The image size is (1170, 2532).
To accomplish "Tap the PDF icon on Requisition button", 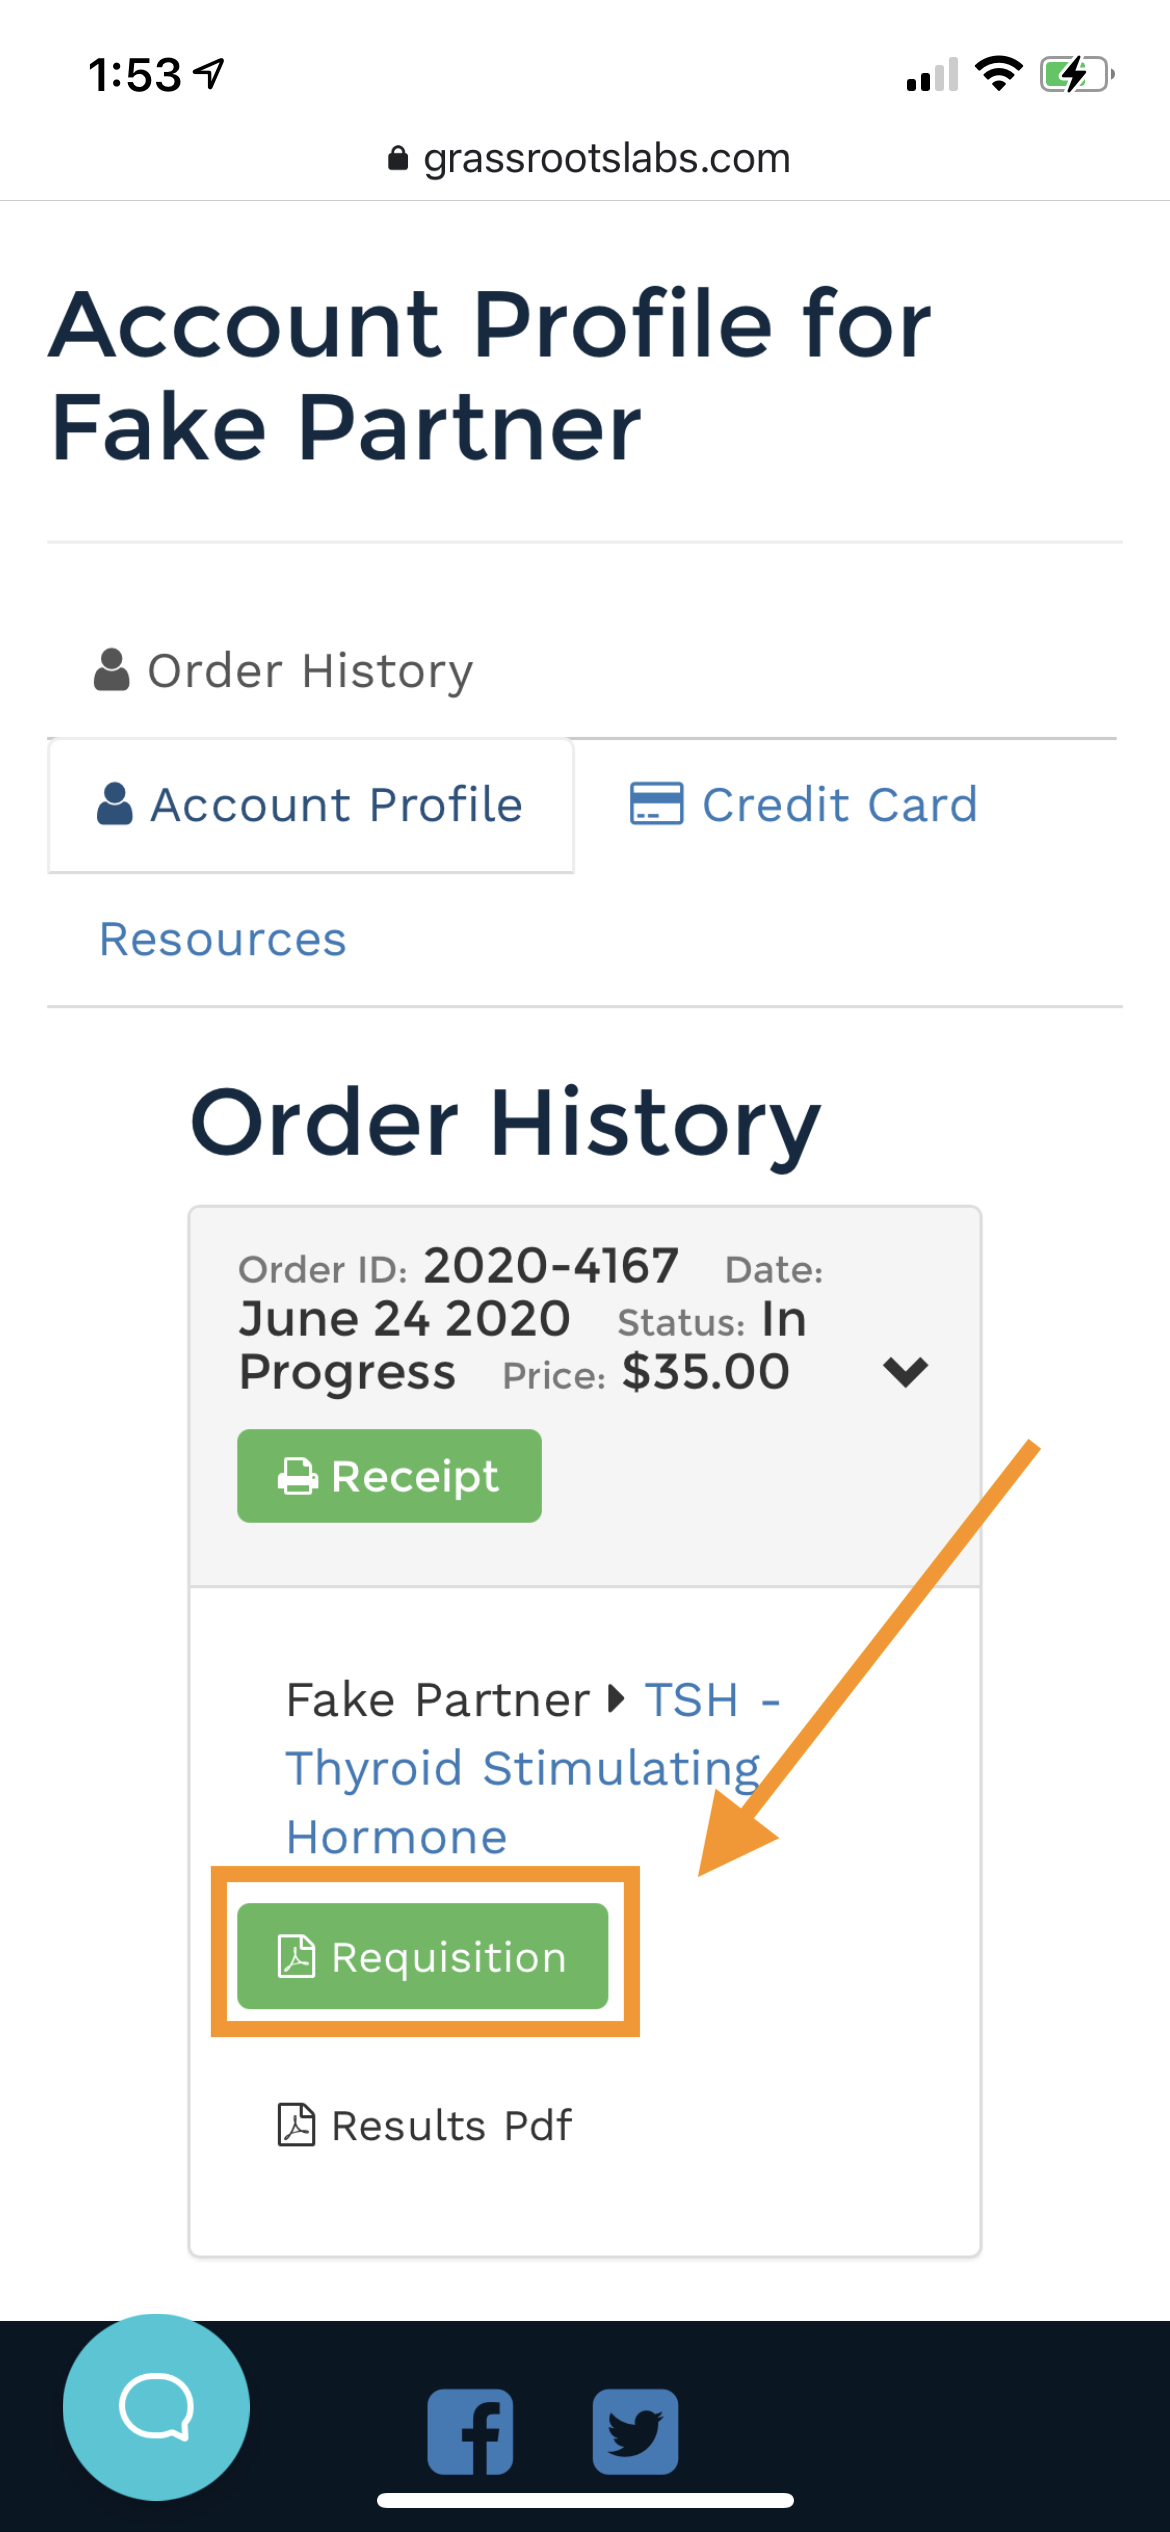I will coord(296,1957).
